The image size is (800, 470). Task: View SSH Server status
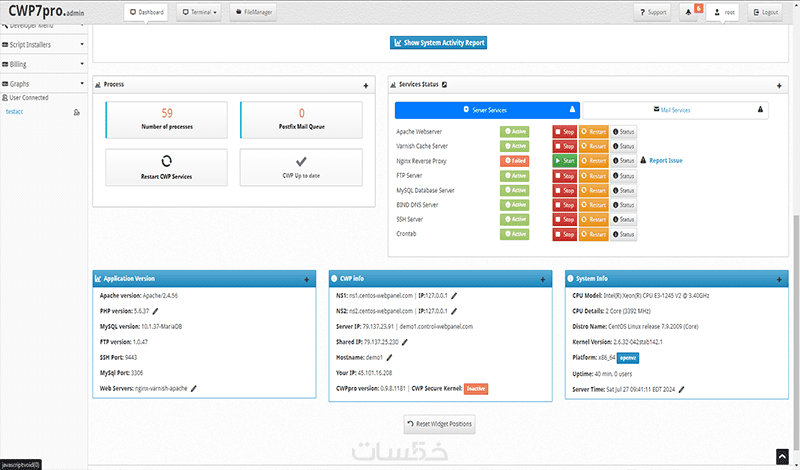(623, 219)
